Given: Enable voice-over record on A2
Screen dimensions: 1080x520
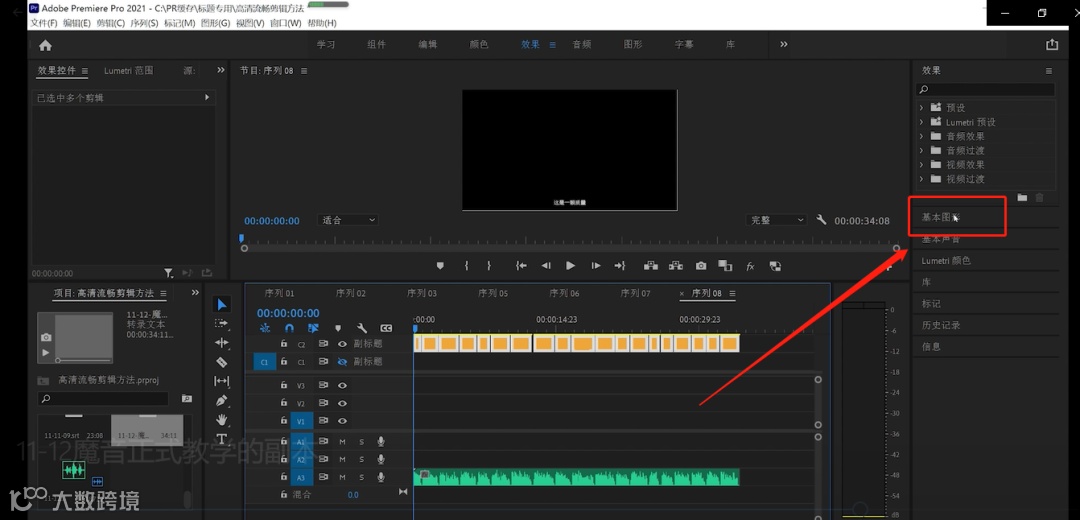Looking at the screenshot, I should [x=381, y=459].
